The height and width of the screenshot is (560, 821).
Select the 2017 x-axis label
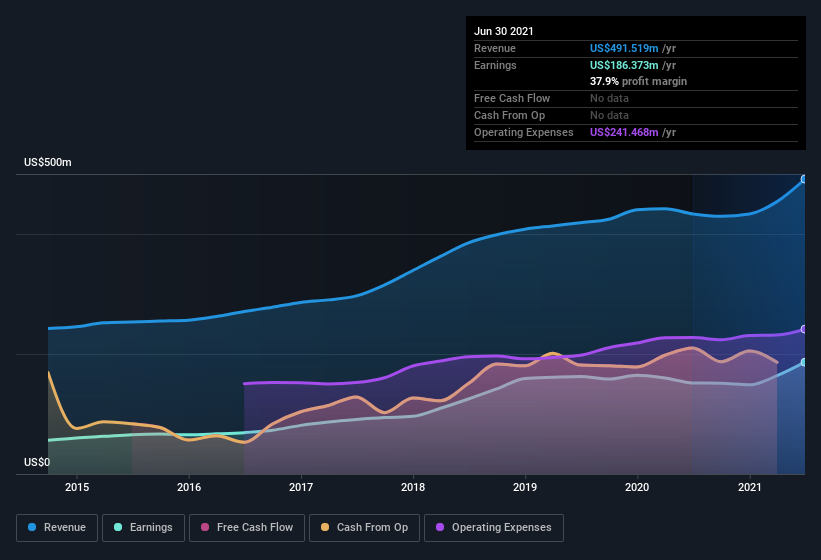point(301,487)
